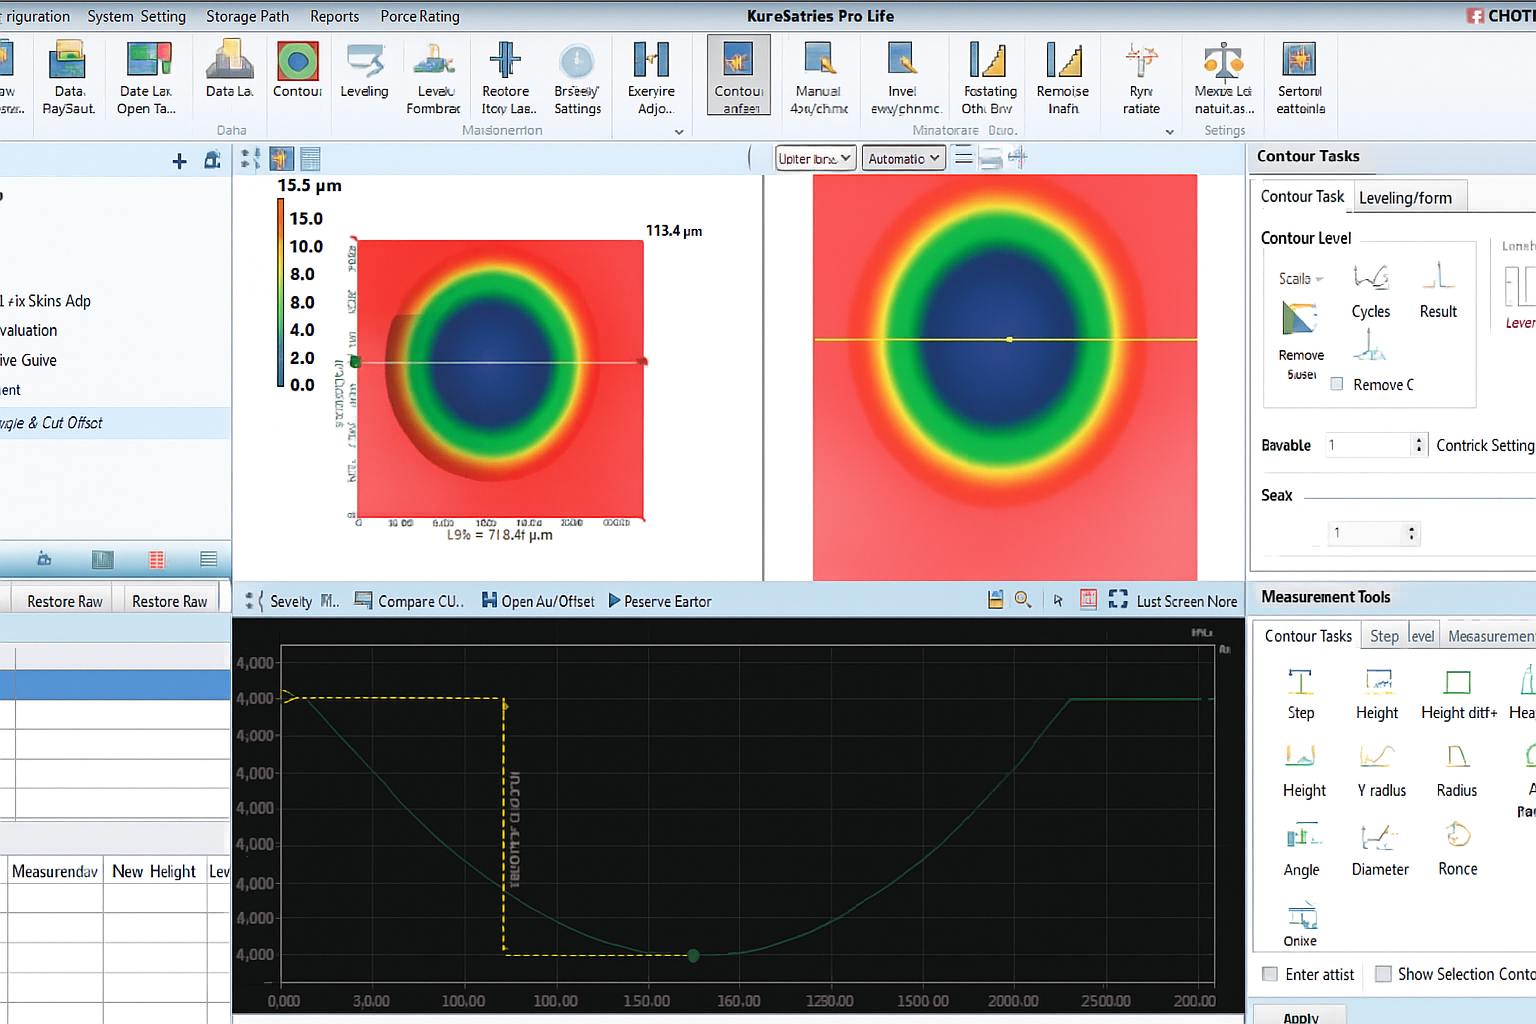Toggle Show Selection Contour checkbox

[x=1383, y=974]
